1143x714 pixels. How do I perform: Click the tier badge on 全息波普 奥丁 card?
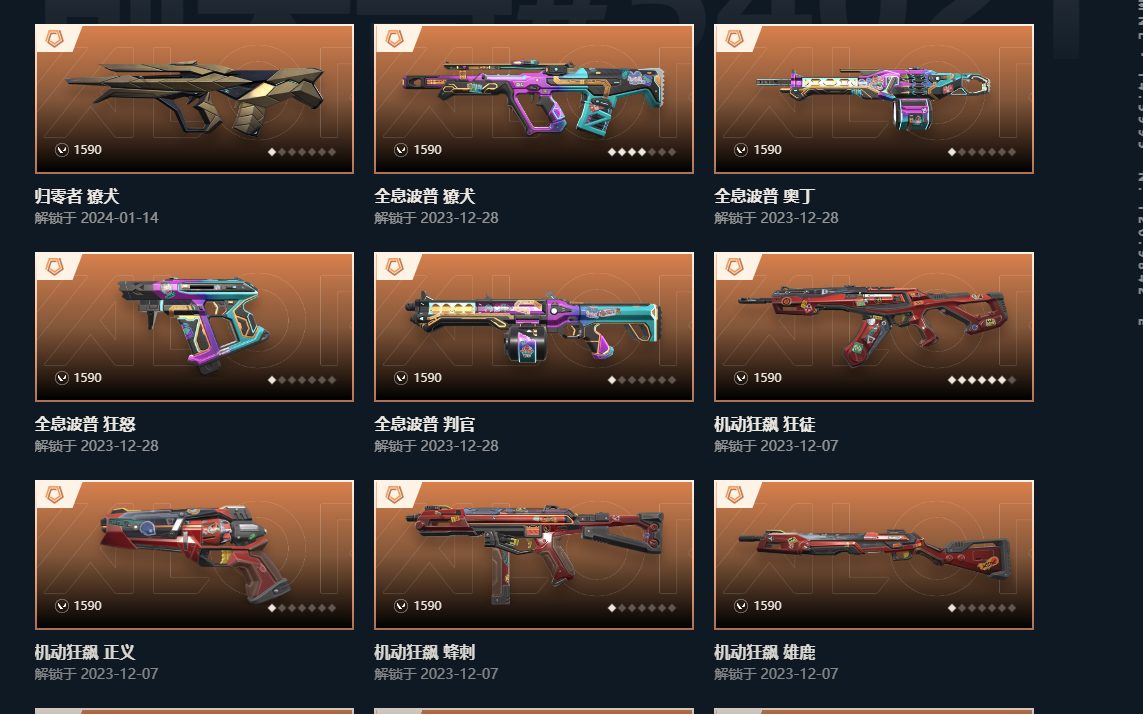coord(734,39)
